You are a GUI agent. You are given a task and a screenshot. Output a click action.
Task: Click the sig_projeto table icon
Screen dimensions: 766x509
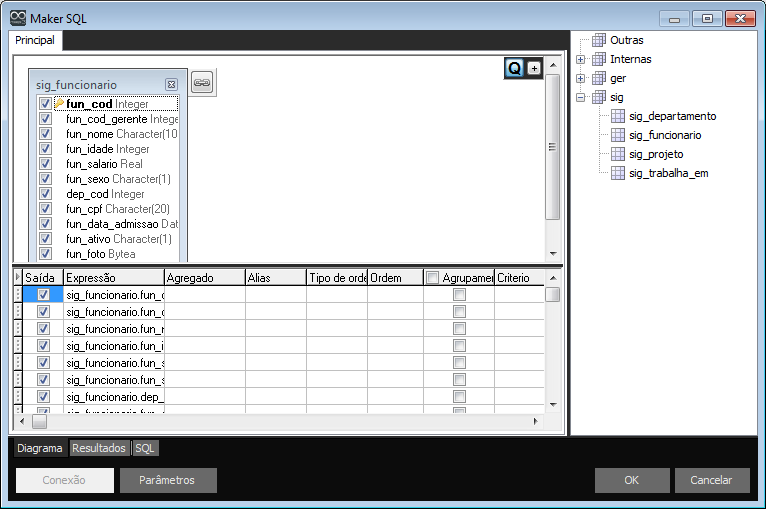[x=617, y=154]
